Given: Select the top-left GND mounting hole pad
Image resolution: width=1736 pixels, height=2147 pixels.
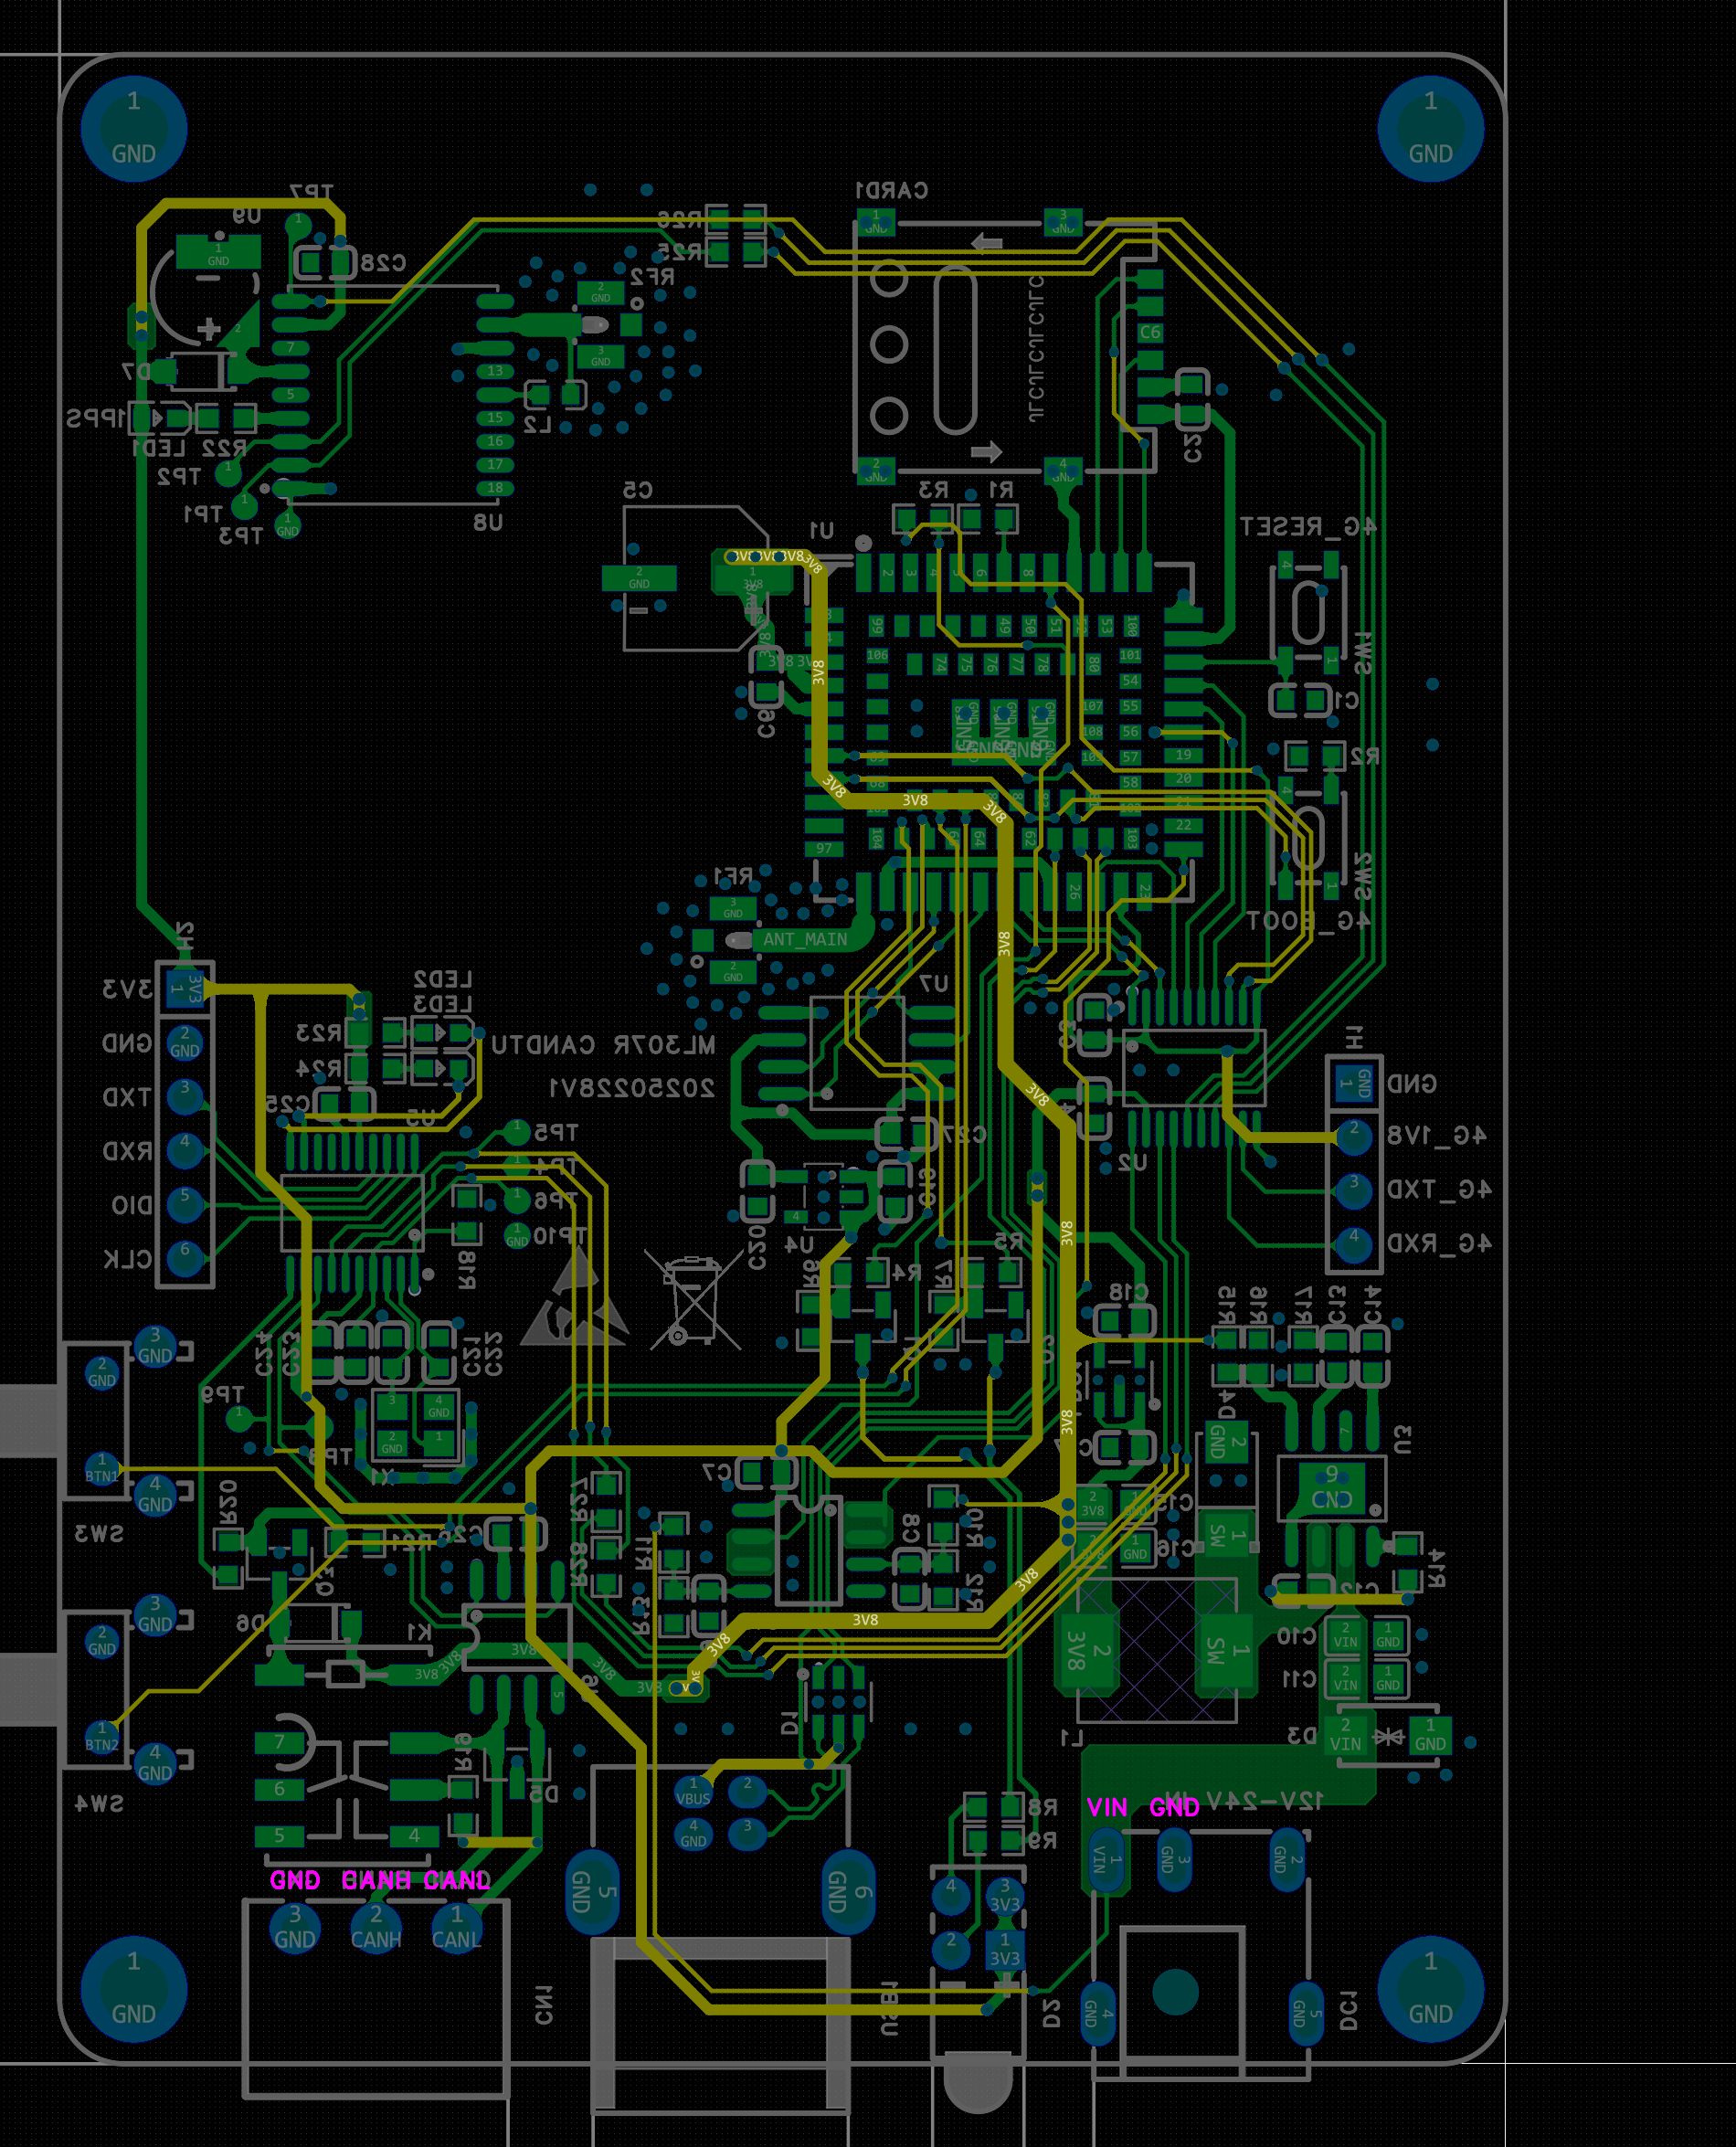Looking at the screenshot, I should coord(133,129).
